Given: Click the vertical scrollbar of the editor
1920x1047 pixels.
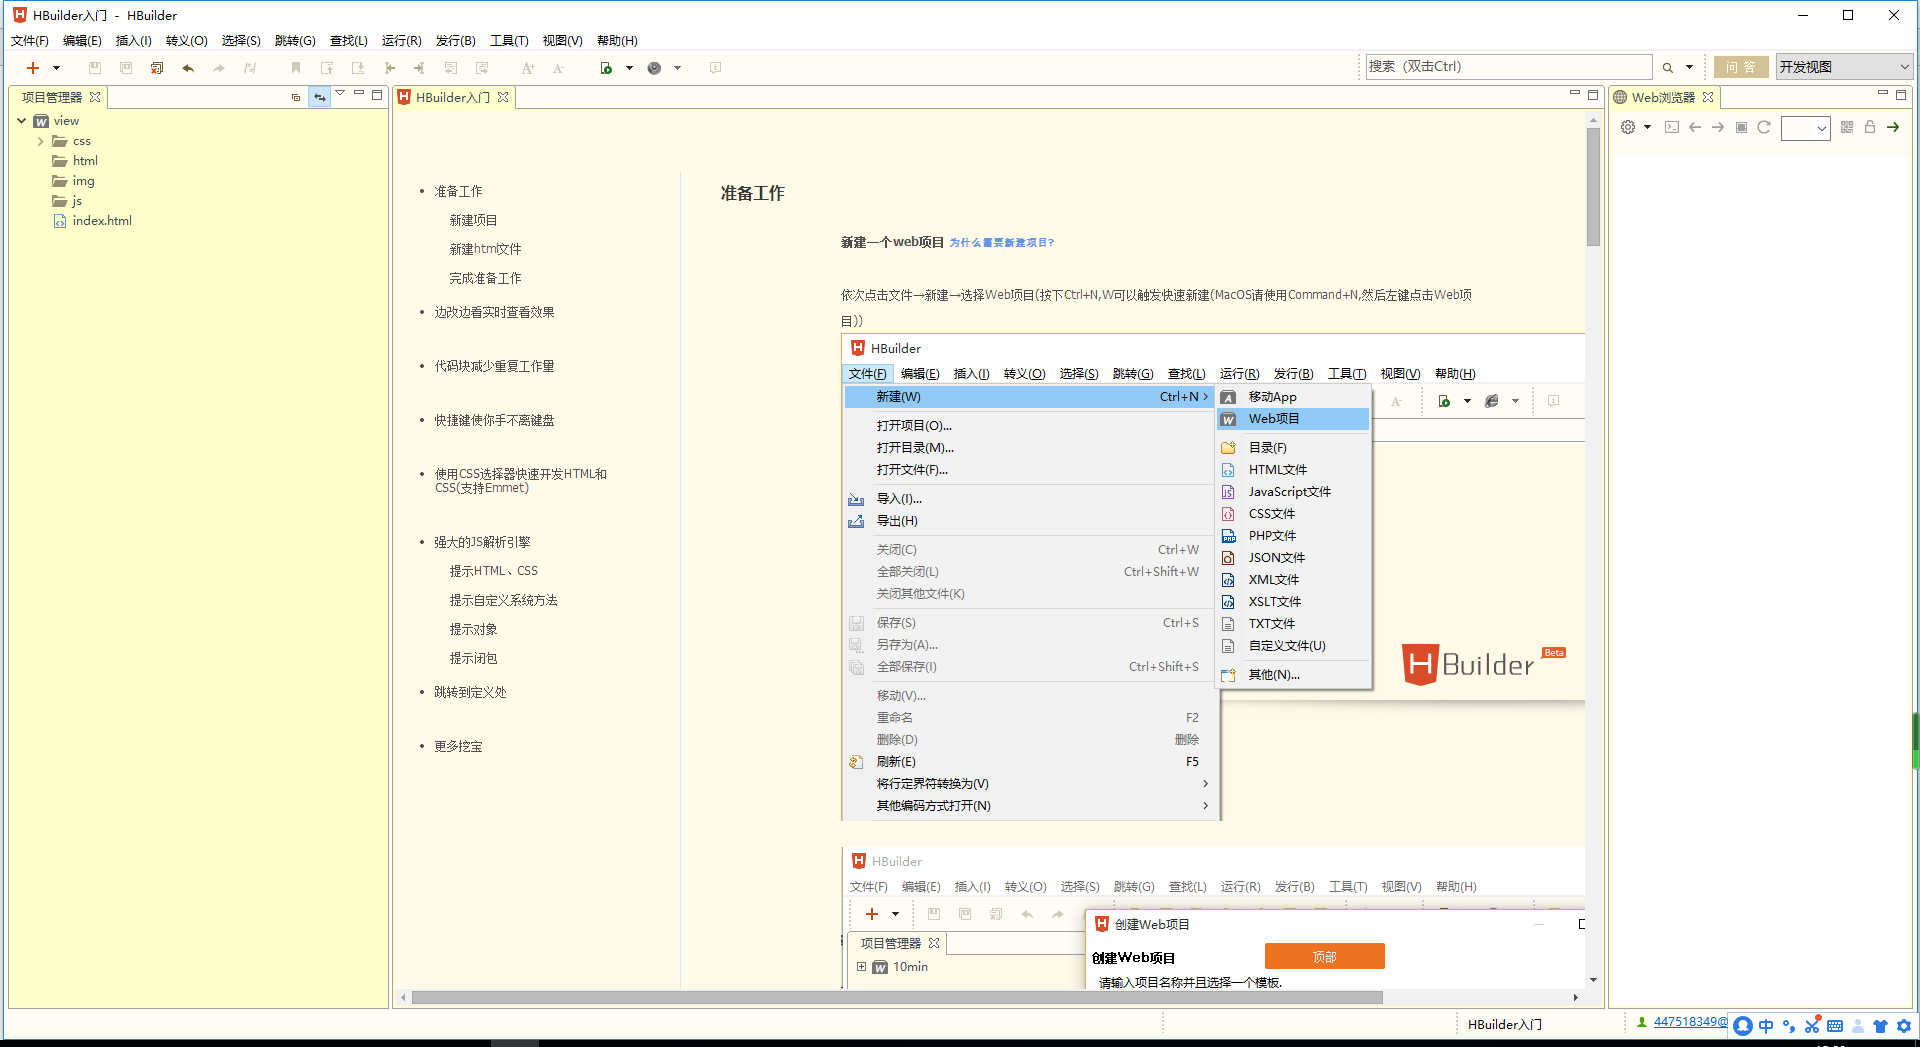Looking at the screenshot, I should [1593, 187].
